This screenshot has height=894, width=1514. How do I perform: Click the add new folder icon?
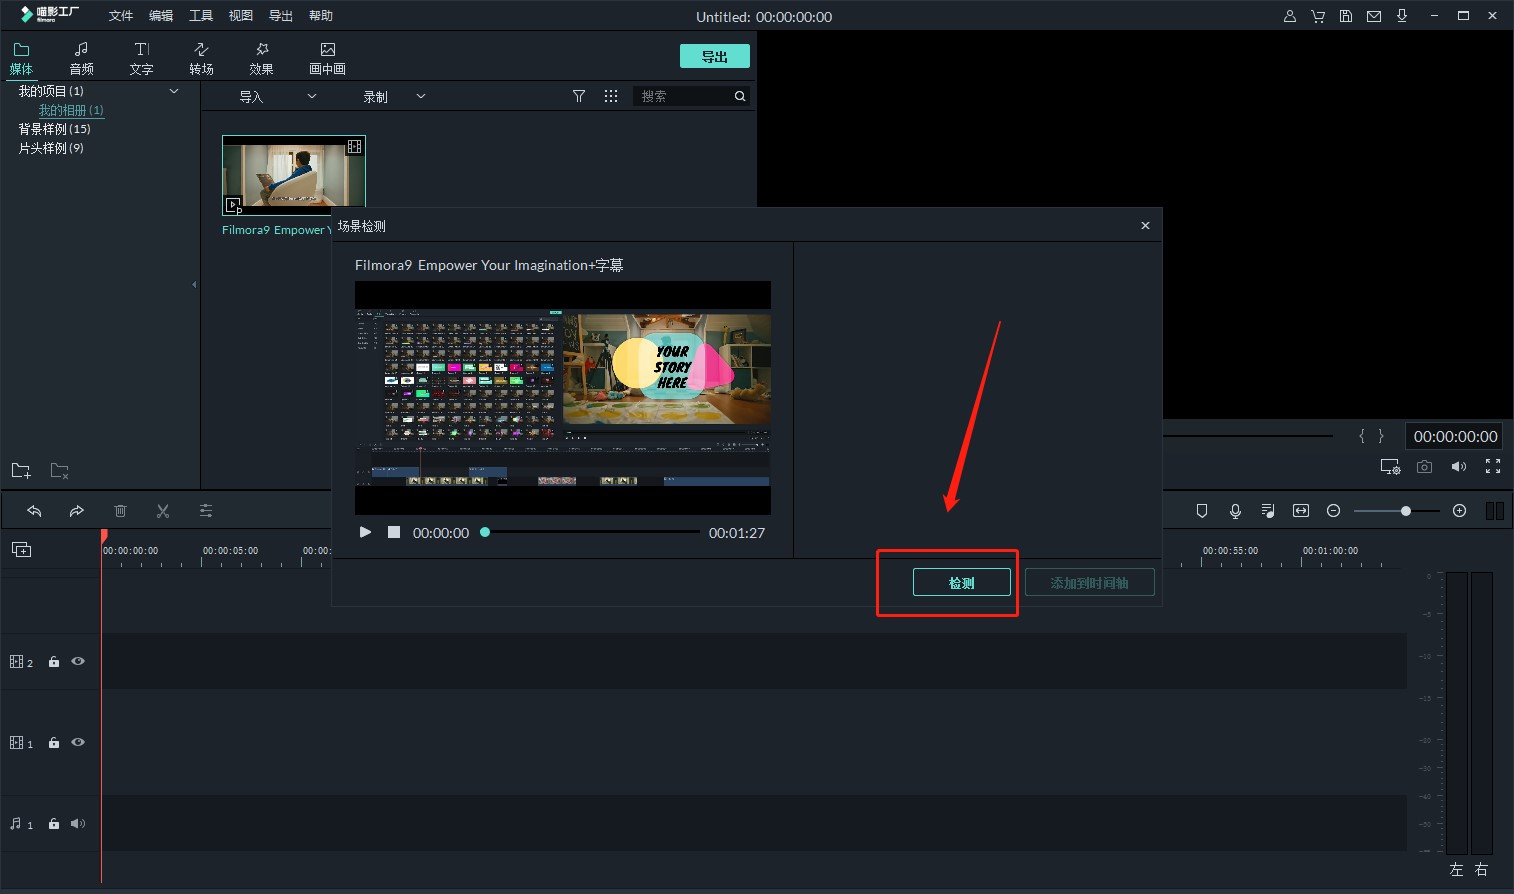click(21, 470)
